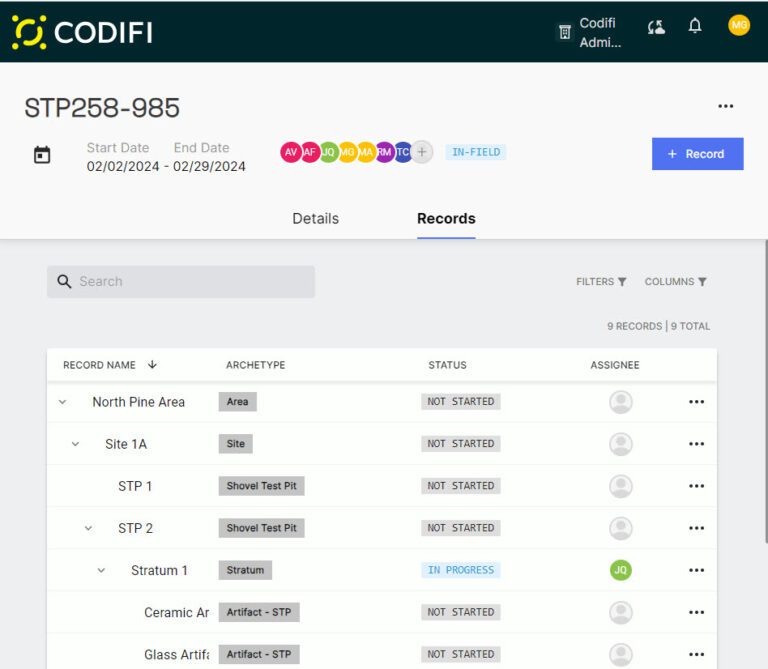Image resolution: width=768 pixels, height=669 pixels.
Task: Open the sync users icon in header
Action: [656, 27]
